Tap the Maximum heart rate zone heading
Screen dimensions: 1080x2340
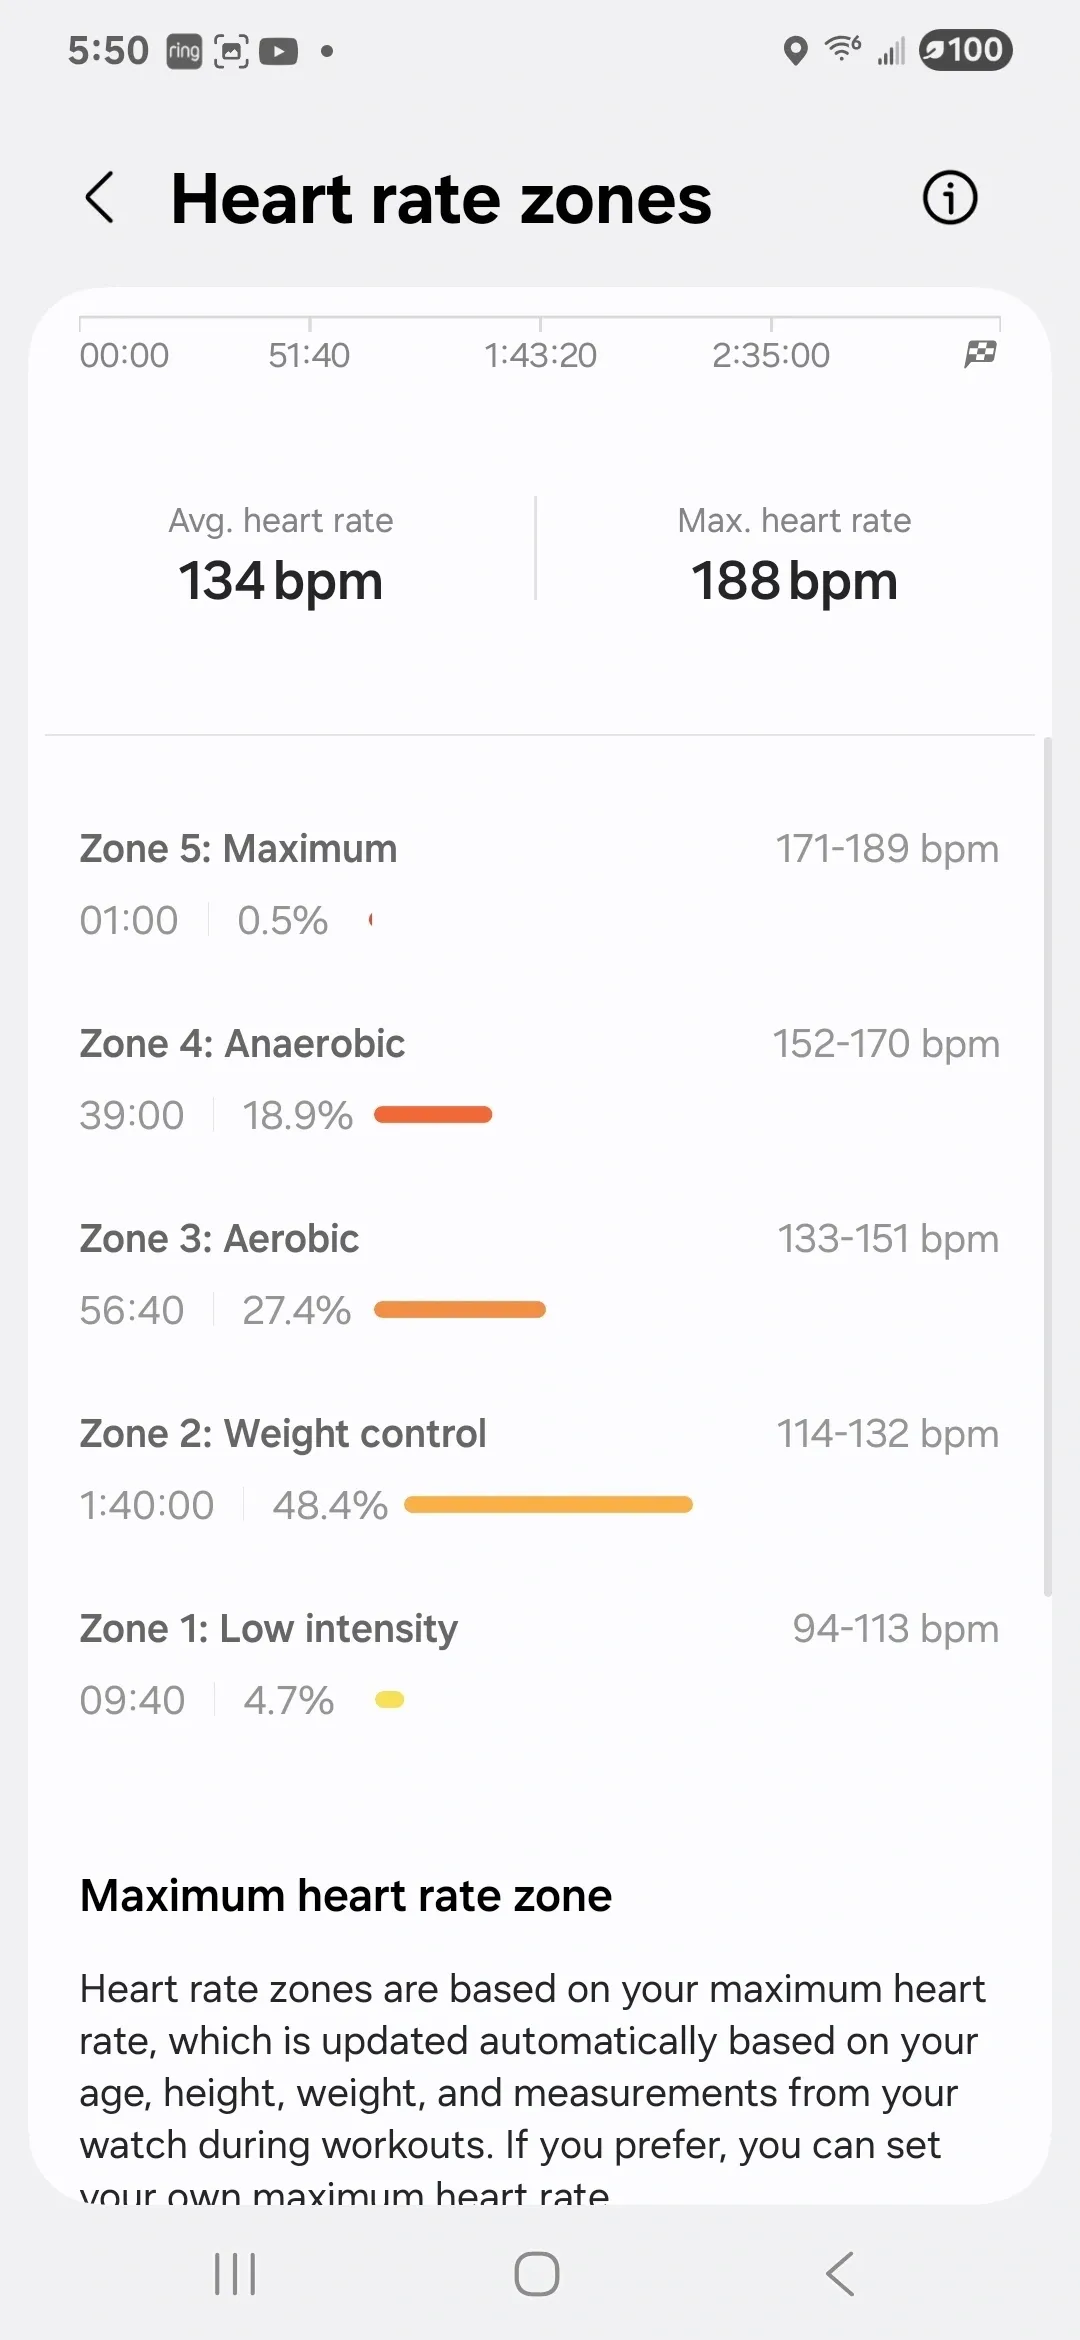click(346, 1896)
